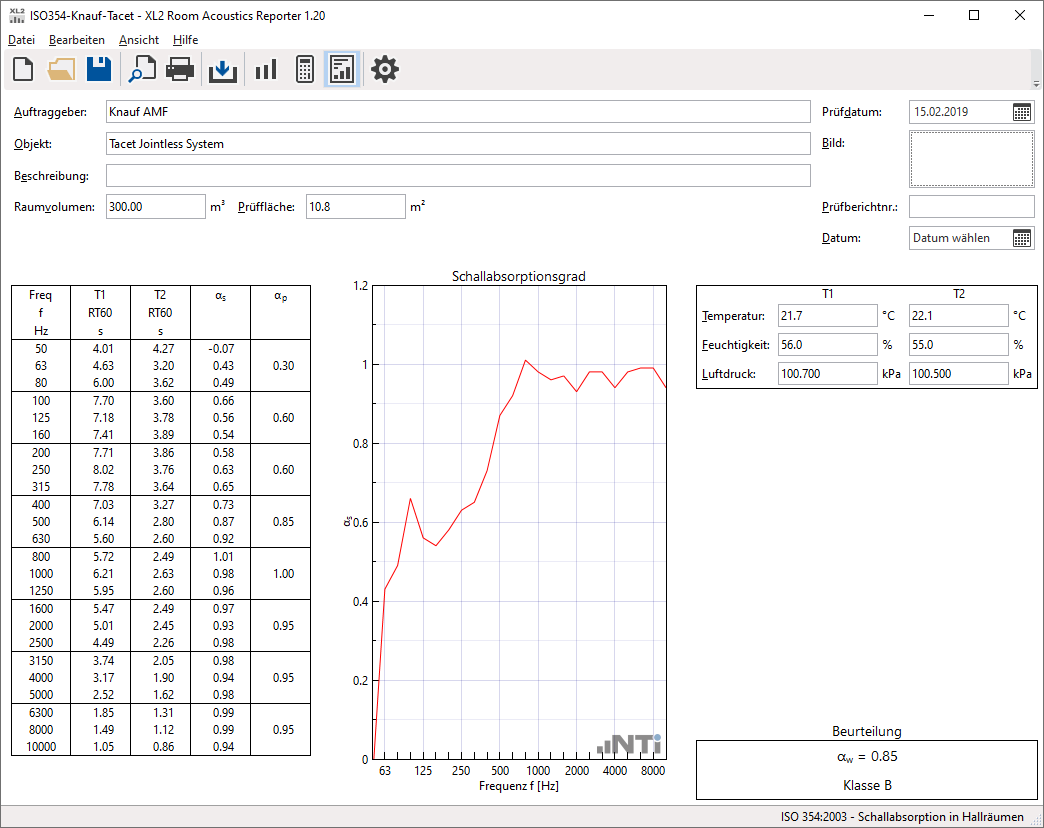1044x828 pixels.
Task: Open settings gear icon
Action: pyautogui.click(x=385, y=69)
